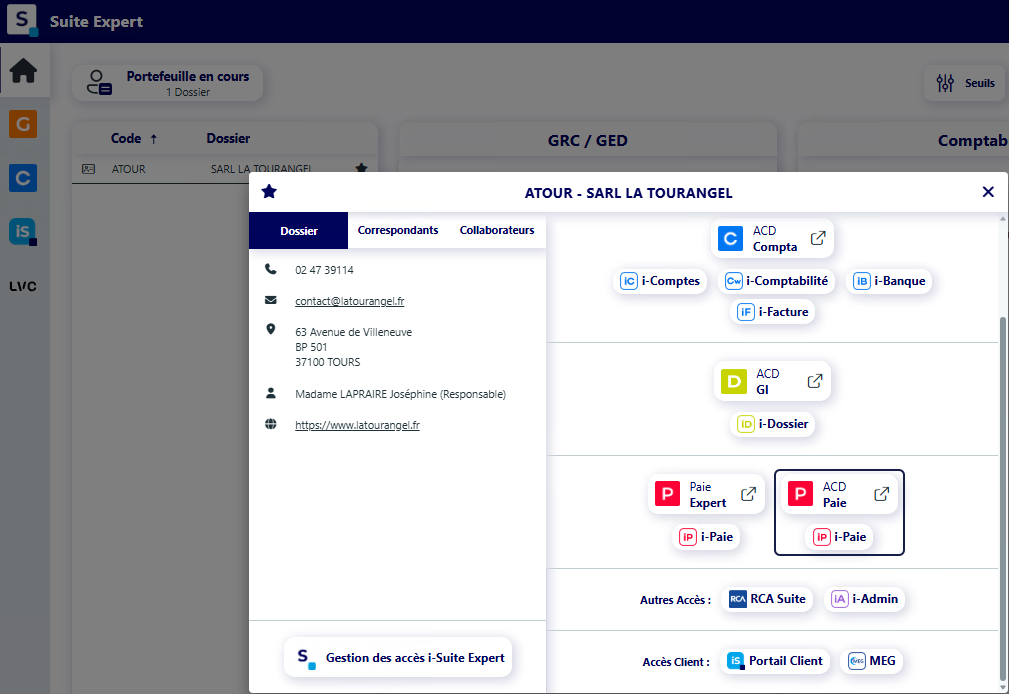Click the home icon in the sidebar
Image resolution: width=1009 pixels, height=694 pixels.
(23, 71)
